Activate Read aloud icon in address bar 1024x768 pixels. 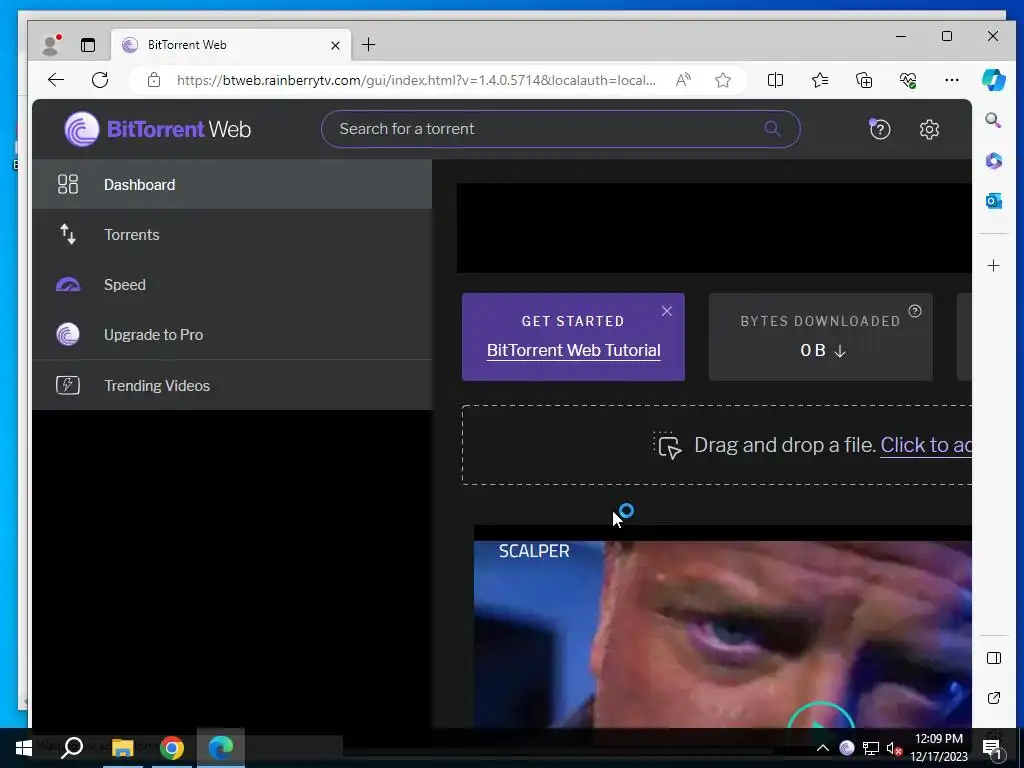click(683, 80)
